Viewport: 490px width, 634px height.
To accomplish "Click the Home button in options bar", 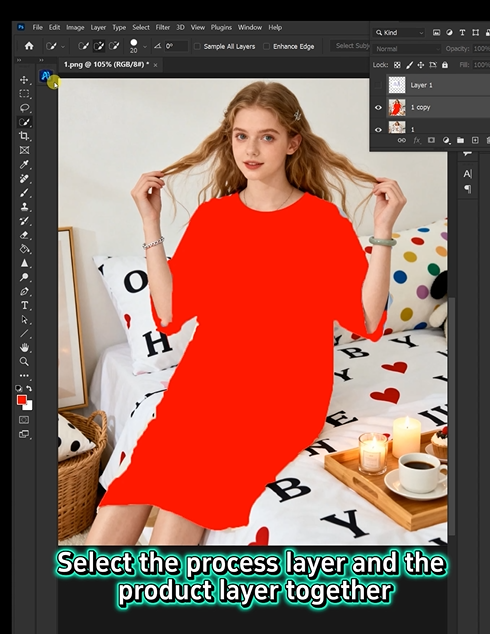I will [29, 46].
